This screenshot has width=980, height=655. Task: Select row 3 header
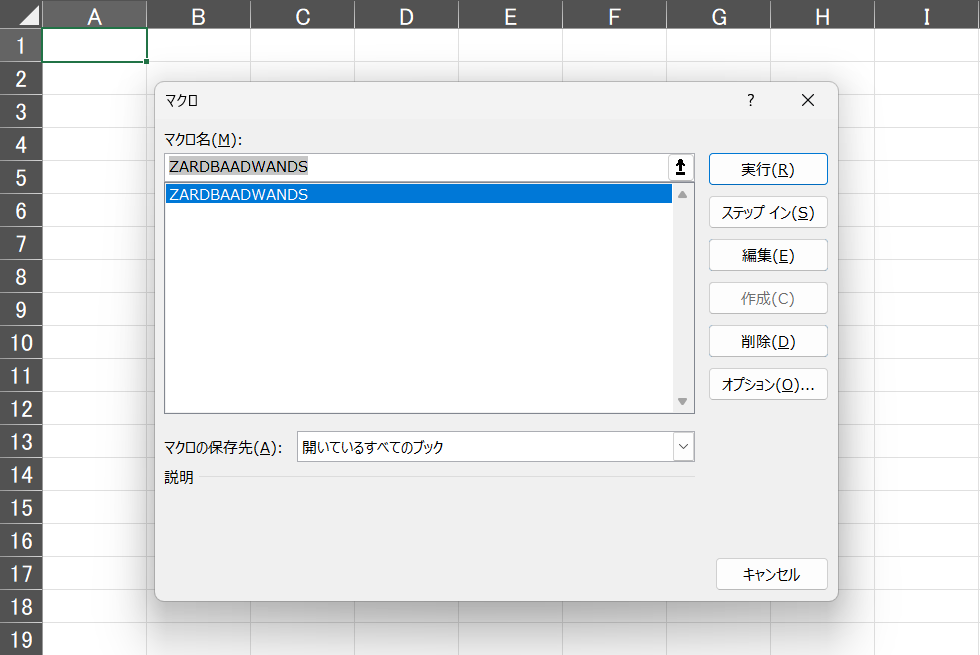[21, 112]
